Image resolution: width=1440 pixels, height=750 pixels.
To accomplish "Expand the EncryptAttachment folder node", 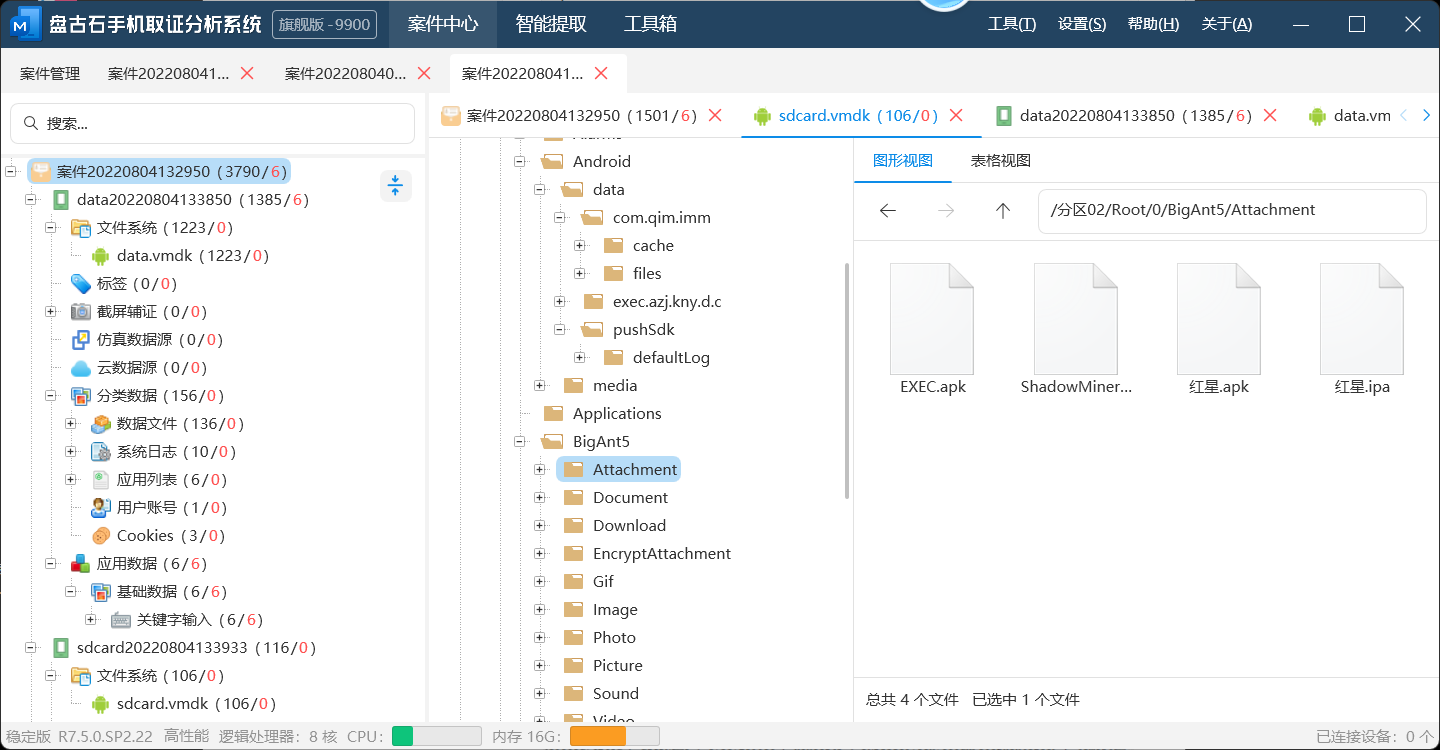I will [540, 554].
